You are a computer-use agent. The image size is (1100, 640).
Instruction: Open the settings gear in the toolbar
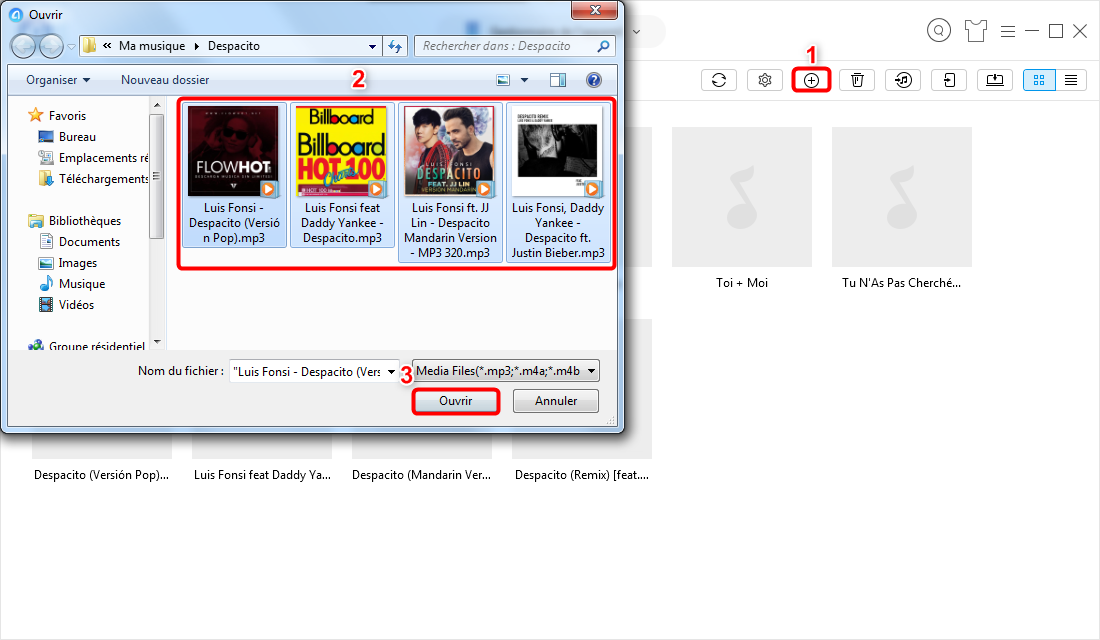[x=765, y=81]
